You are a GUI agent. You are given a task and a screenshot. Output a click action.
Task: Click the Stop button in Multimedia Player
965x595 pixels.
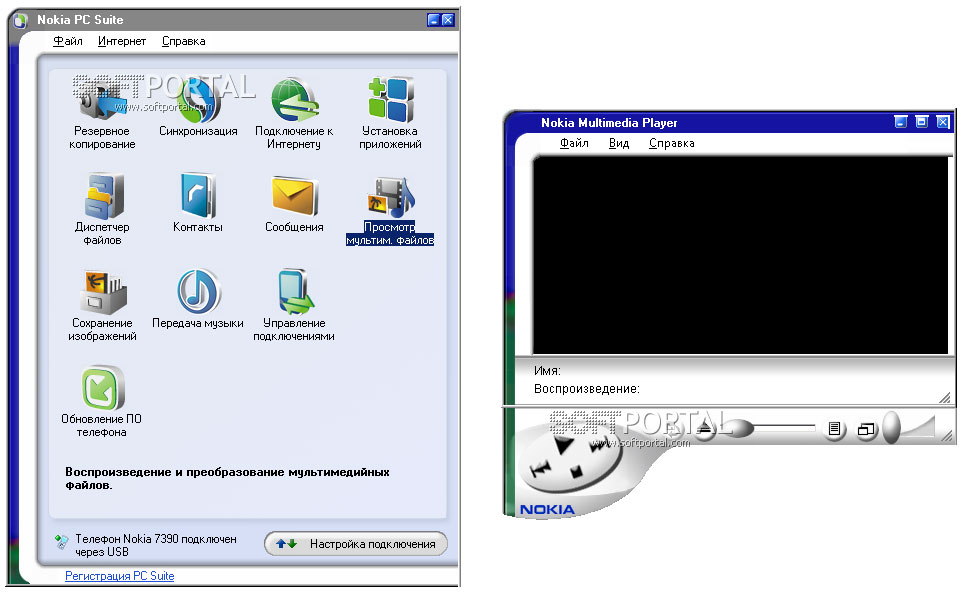pos(576,472)
